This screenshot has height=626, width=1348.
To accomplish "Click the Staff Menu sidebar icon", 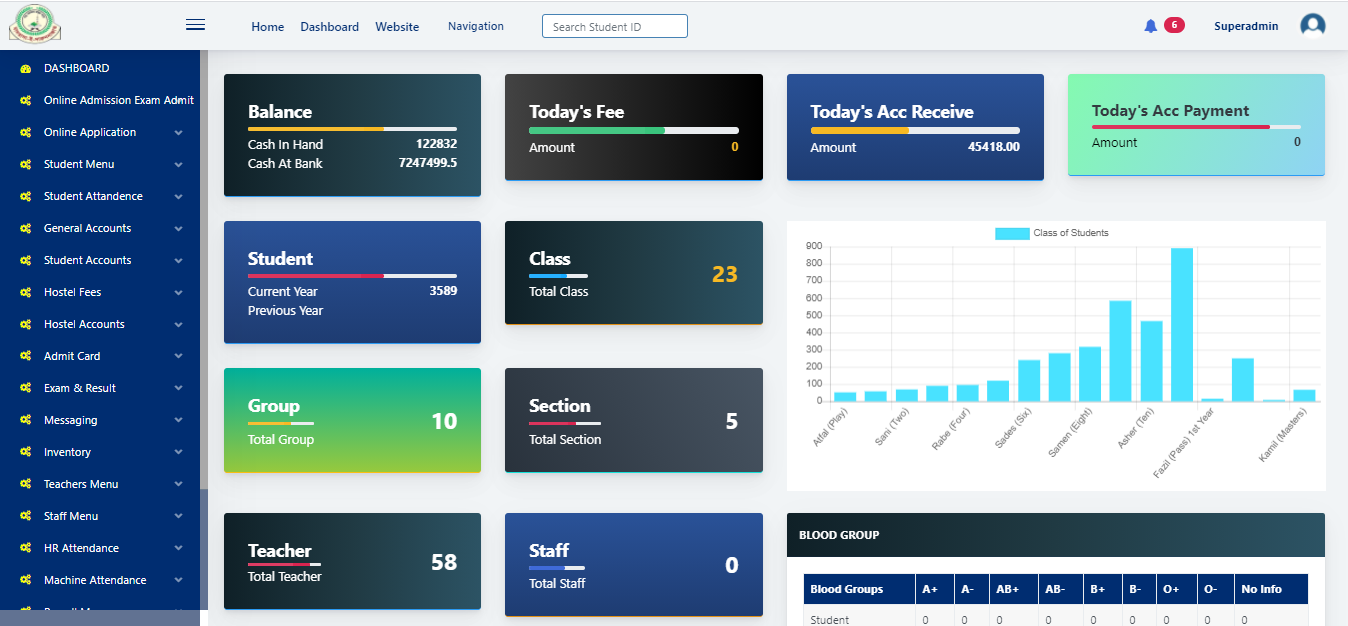I will [x=25, y=517].
